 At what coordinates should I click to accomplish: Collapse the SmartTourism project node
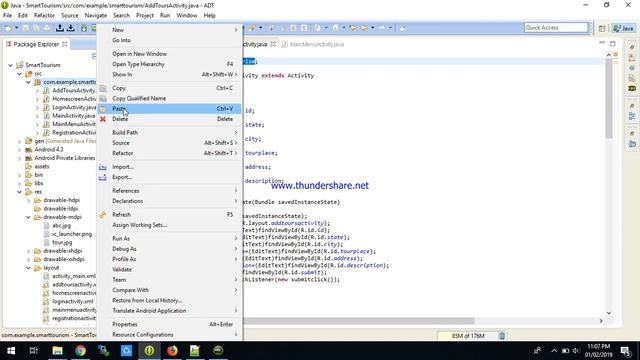click(x=11, y=65)
